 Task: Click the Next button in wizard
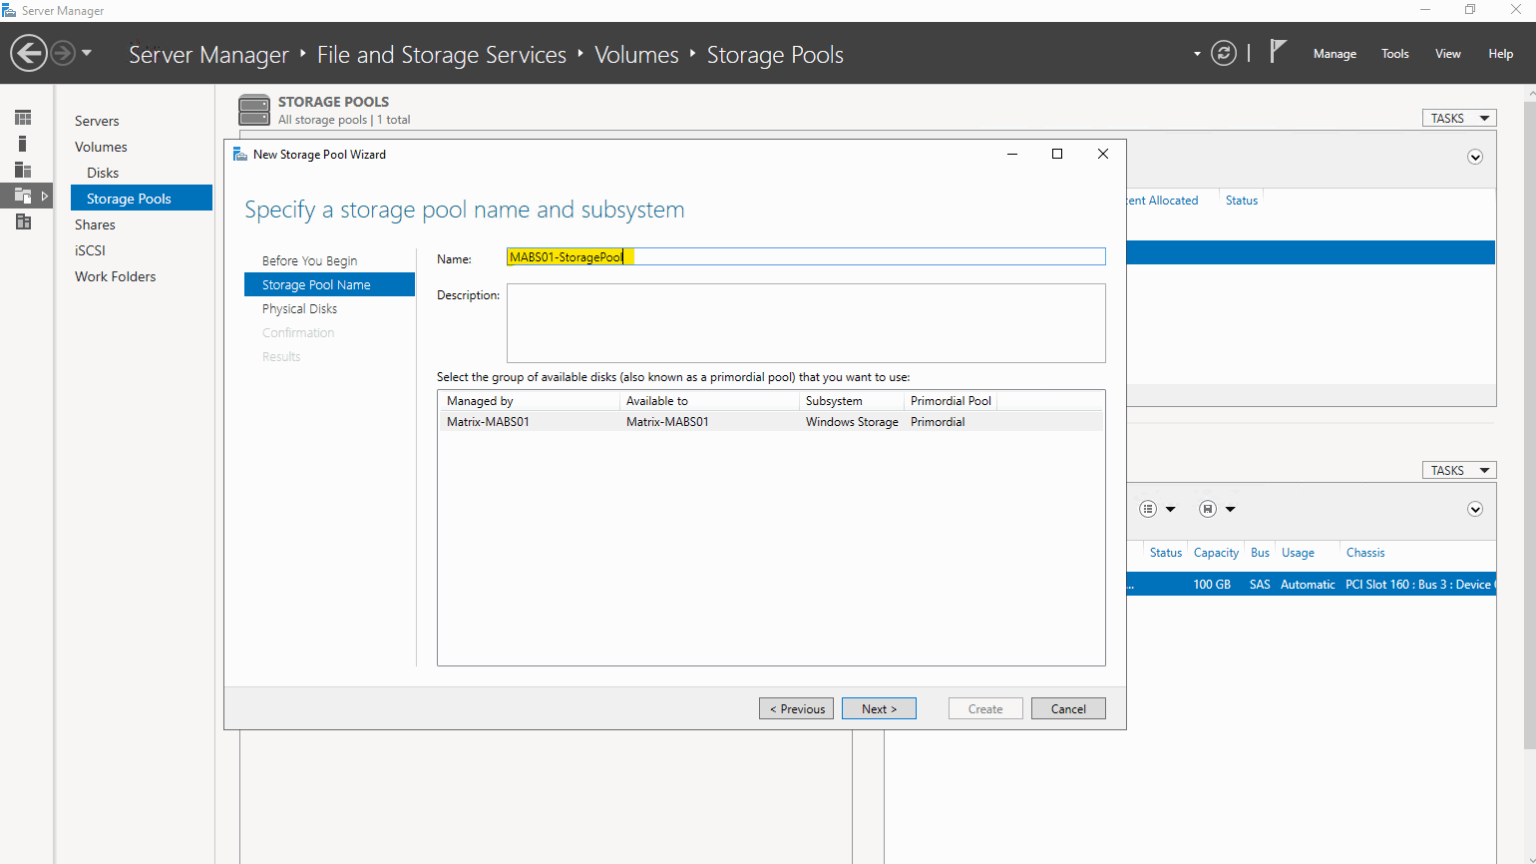(x=879, y=709)
